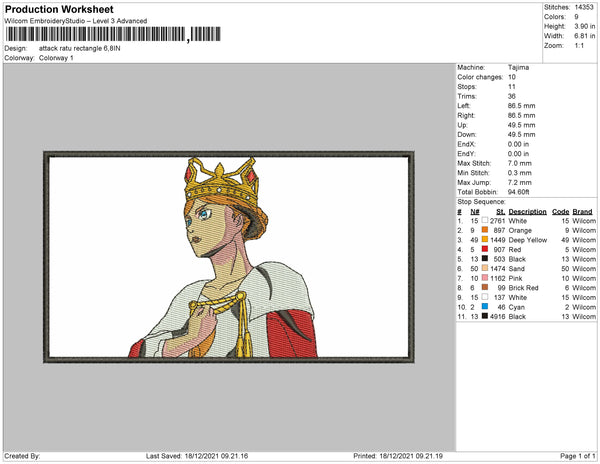Click the Color changes value '10'
This screenshot has width=600, height=464.
click(512, 77)
